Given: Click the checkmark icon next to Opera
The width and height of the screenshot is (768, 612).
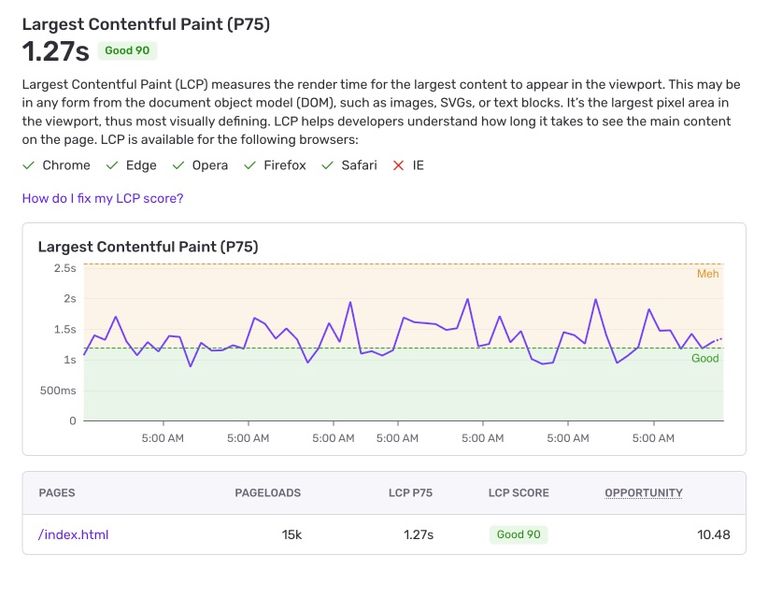Looking at the screenshot, I should pos(178,166).
